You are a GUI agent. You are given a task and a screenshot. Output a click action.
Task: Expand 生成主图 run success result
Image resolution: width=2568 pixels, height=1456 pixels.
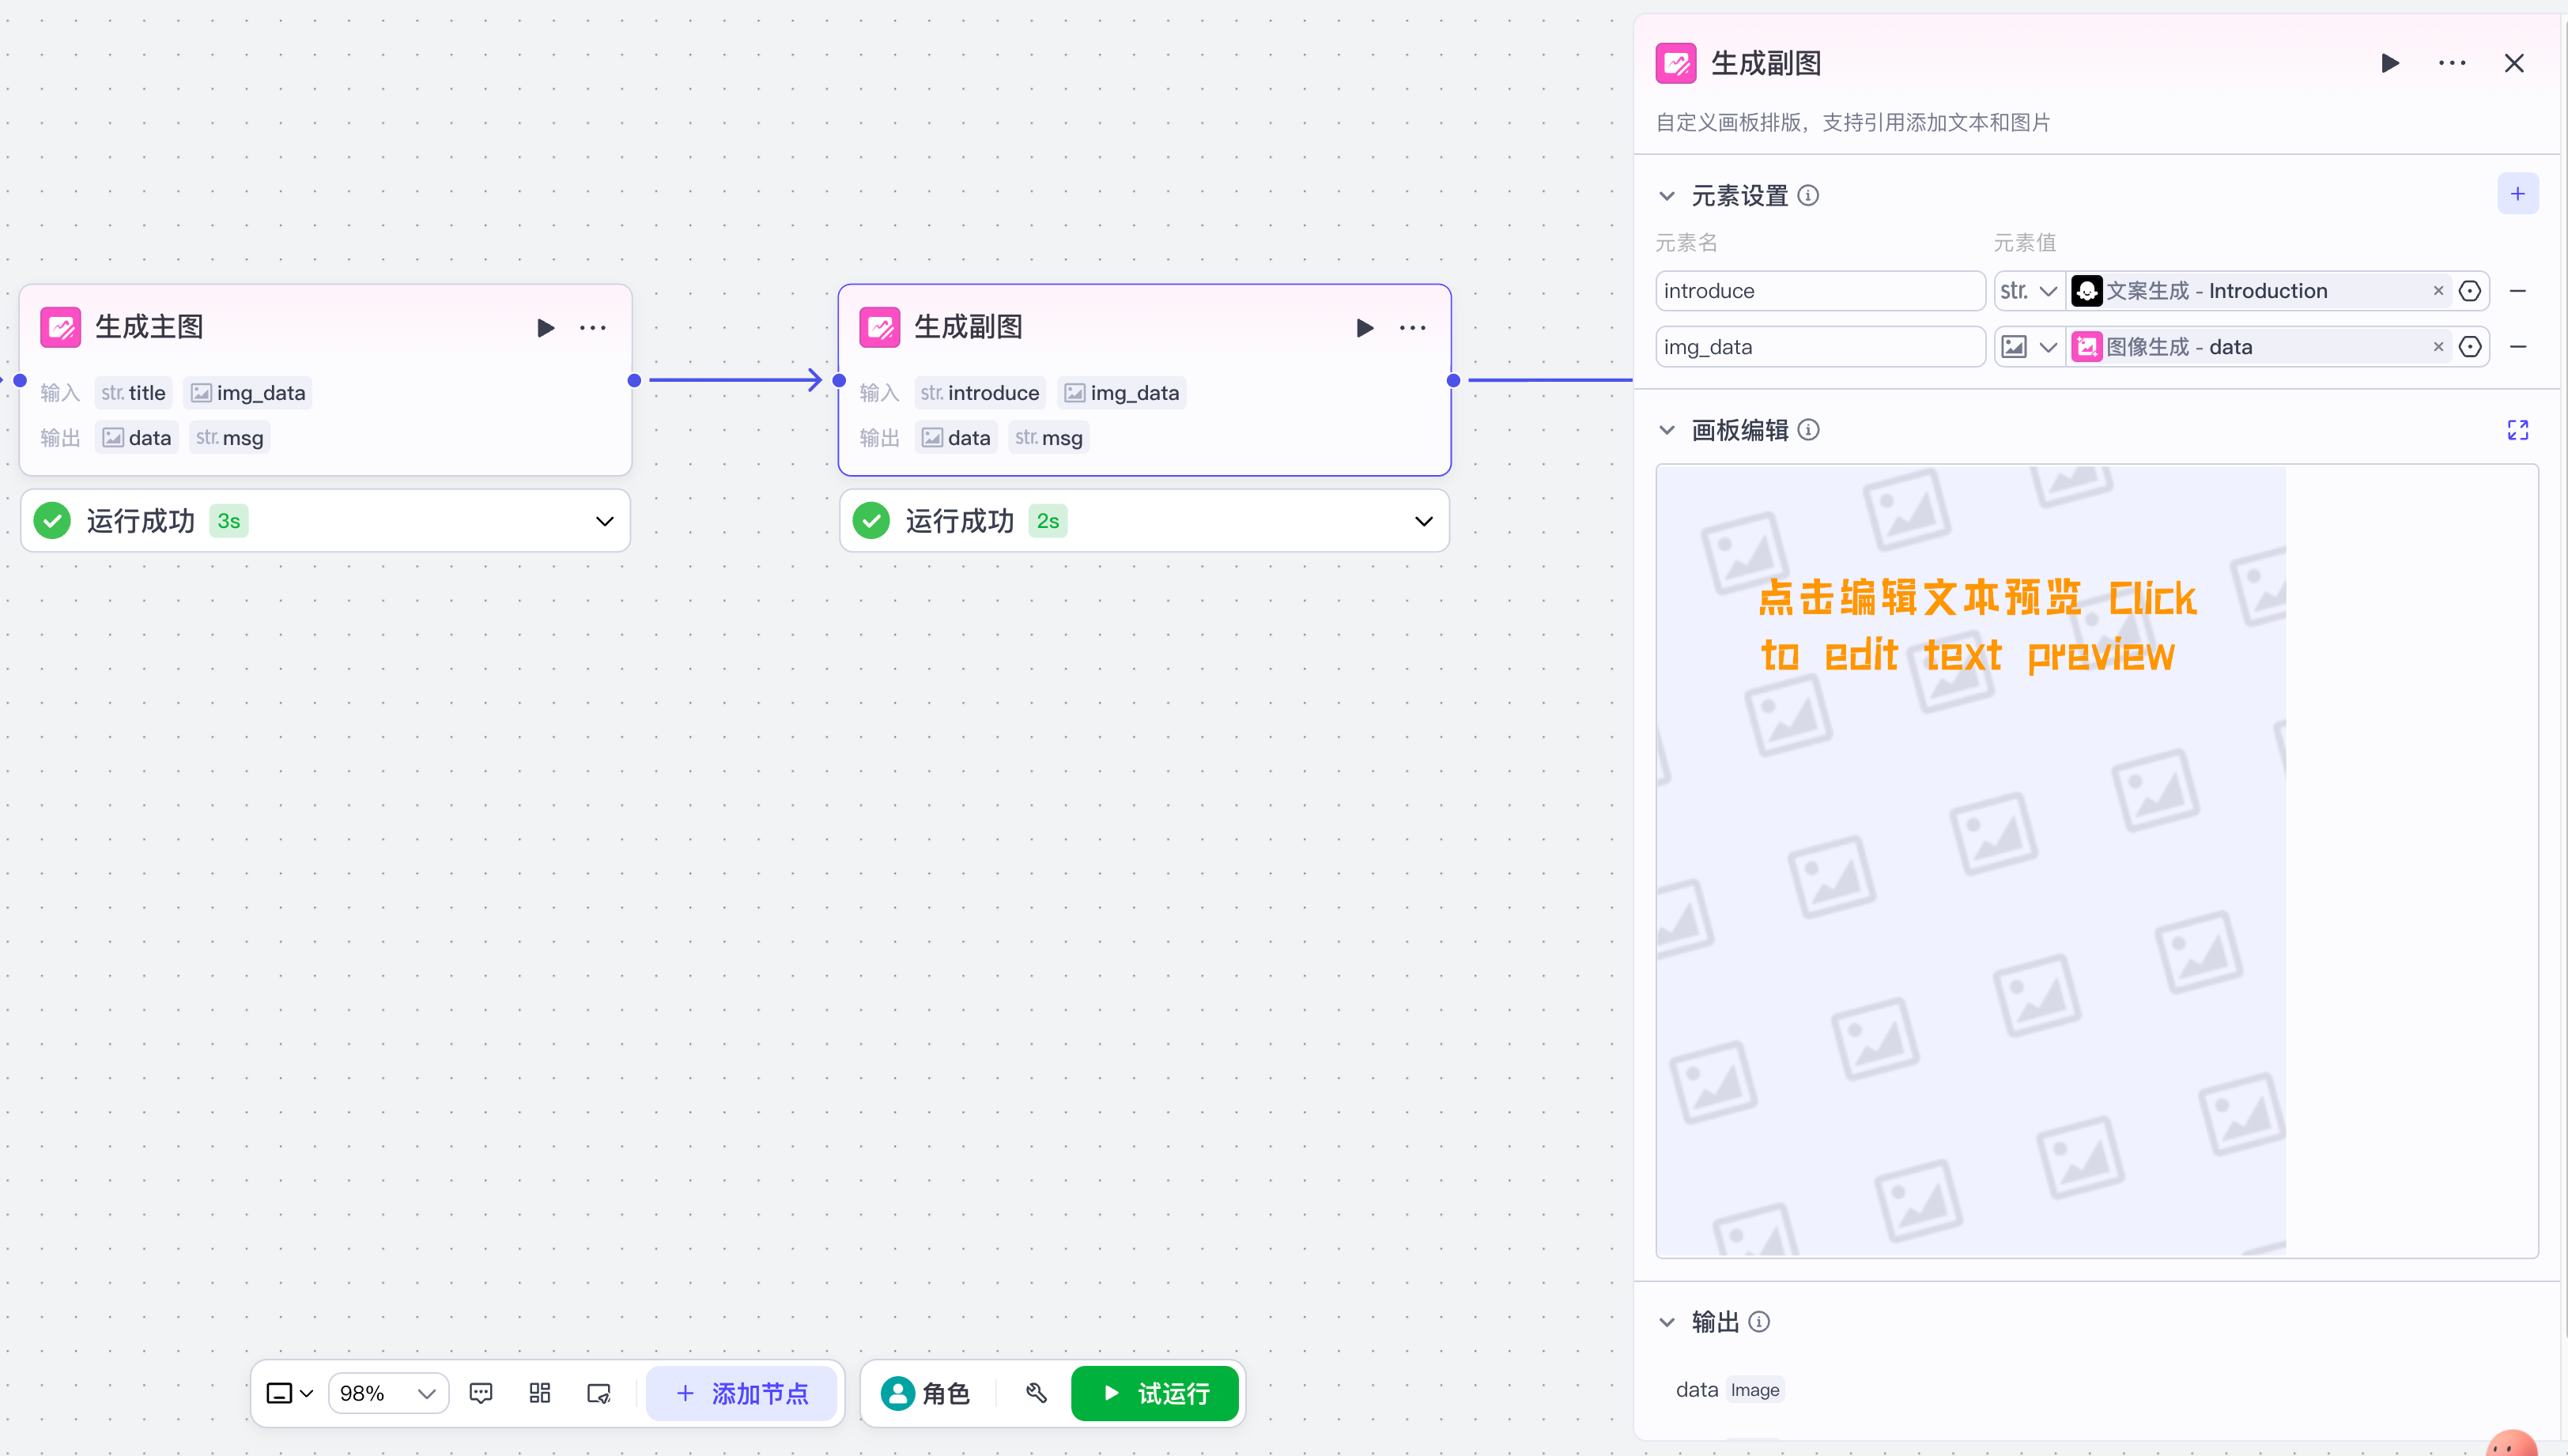click(604, 521)
